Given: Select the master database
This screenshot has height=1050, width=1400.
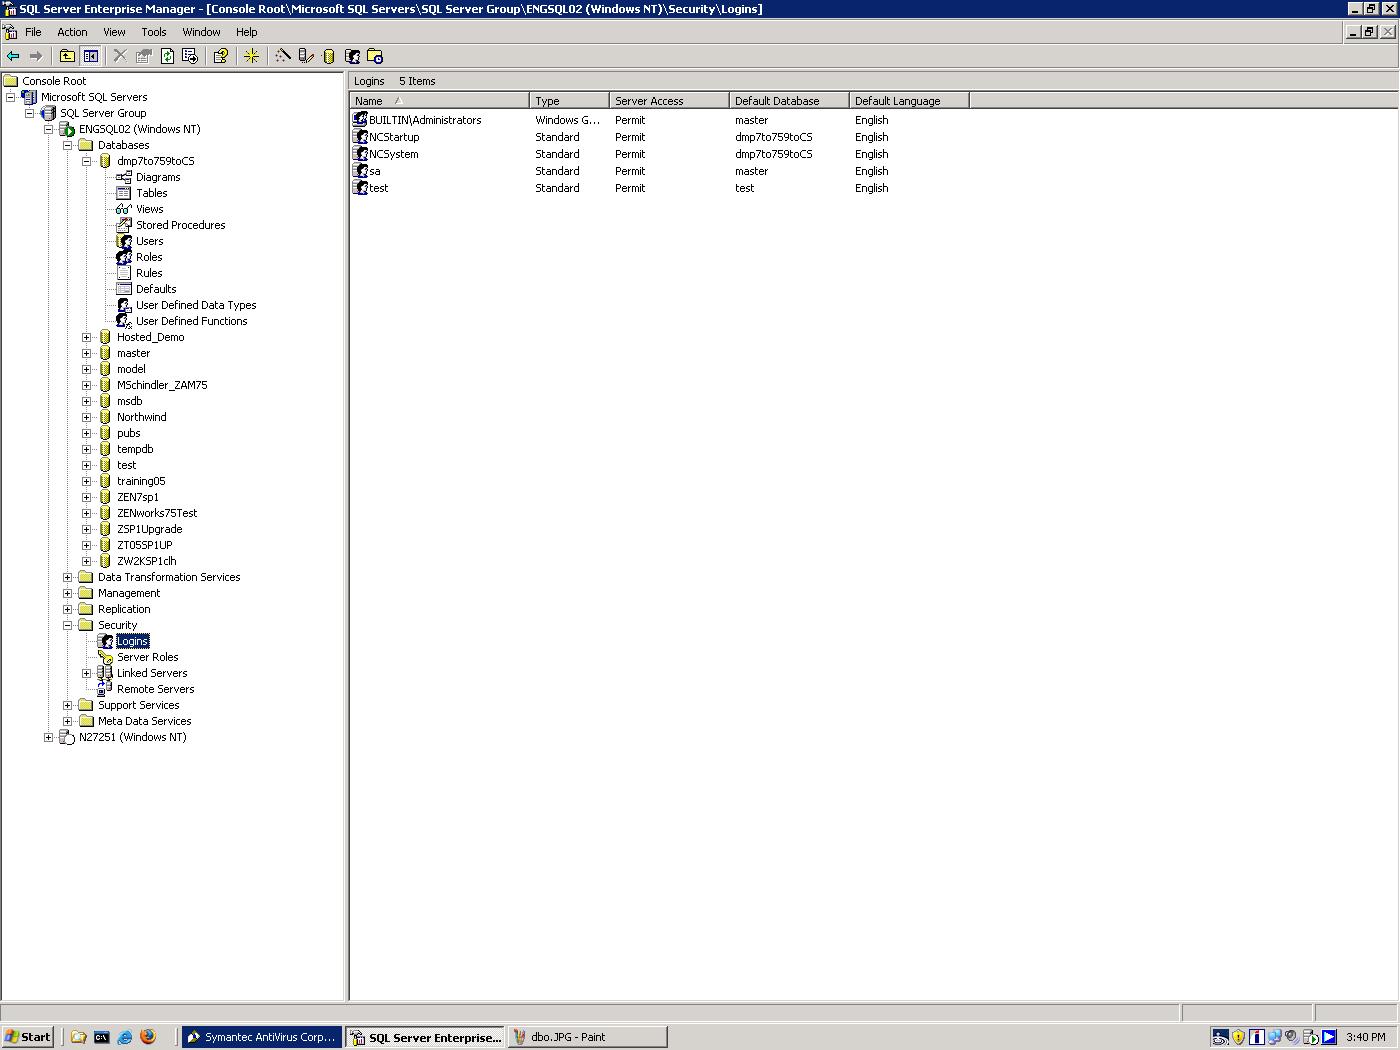Looking at the screenshot, I should (x=133, y=353).
